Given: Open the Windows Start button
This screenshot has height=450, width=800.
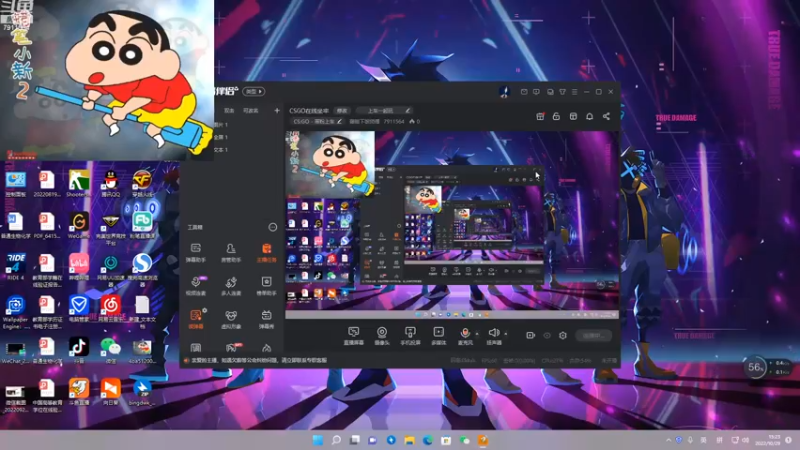Looking at the screenshot, I should pyautogui.click(x=317, y=440).
